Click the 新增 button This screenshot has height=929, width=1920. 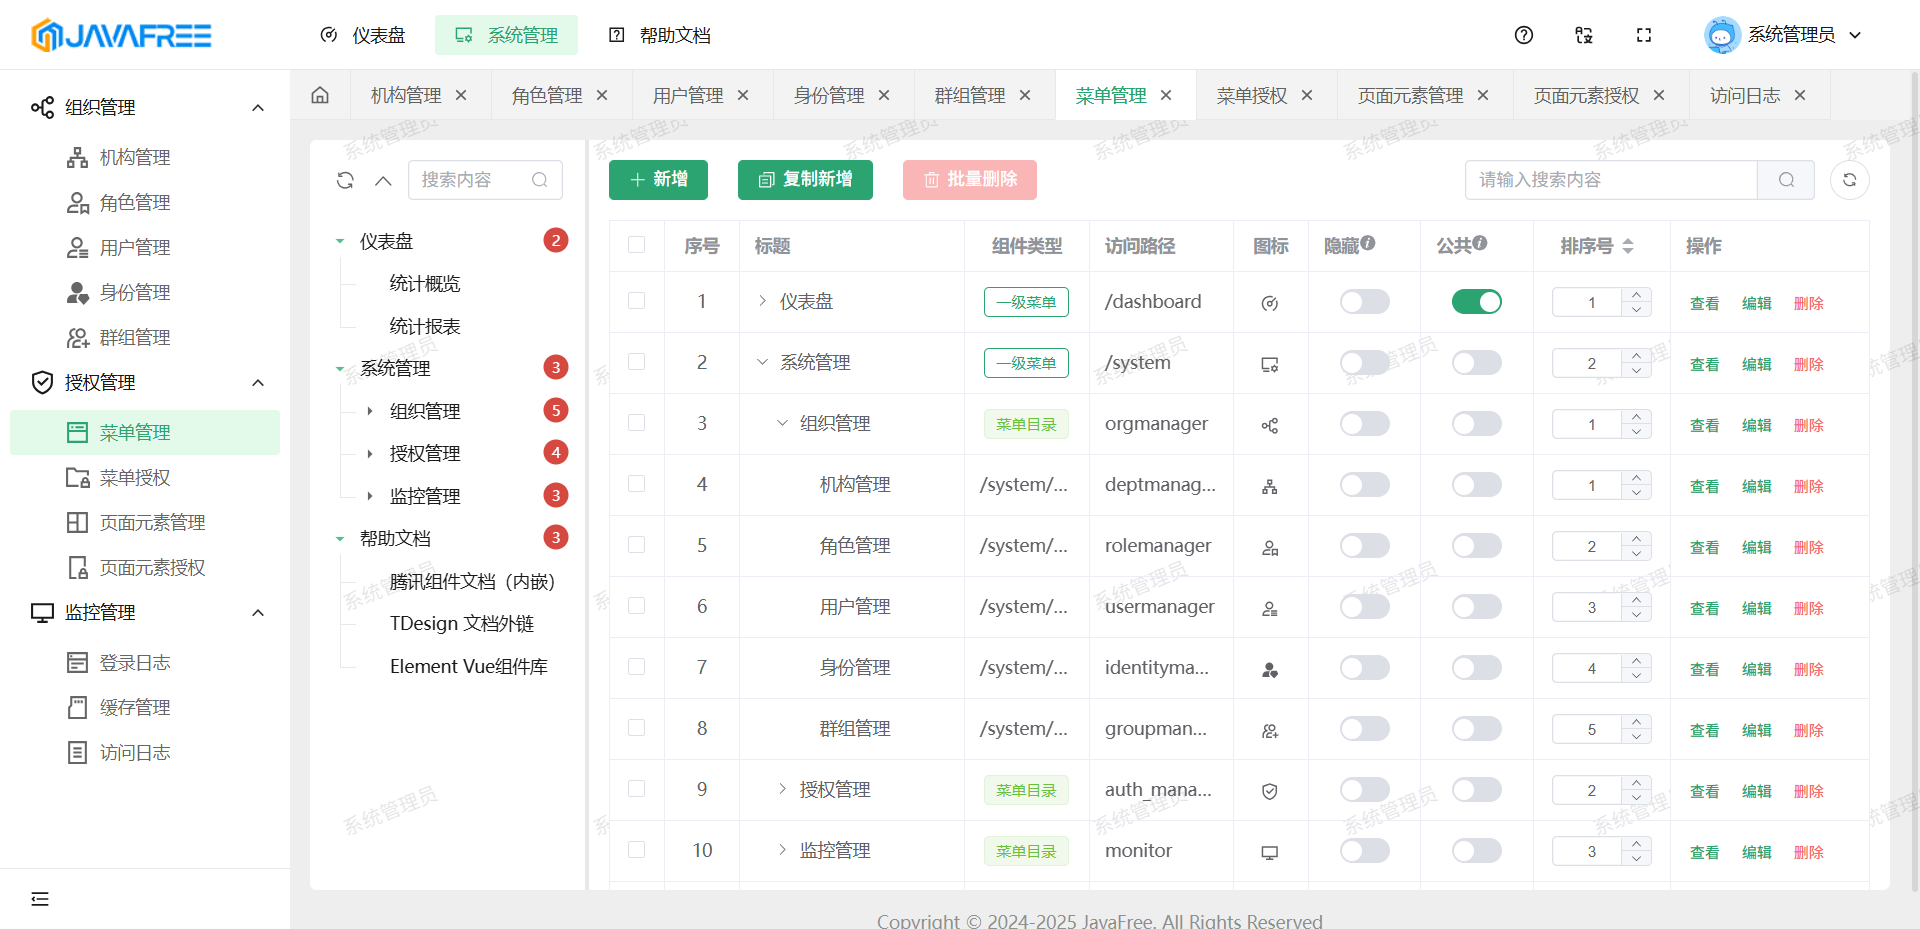pos(658,180)
